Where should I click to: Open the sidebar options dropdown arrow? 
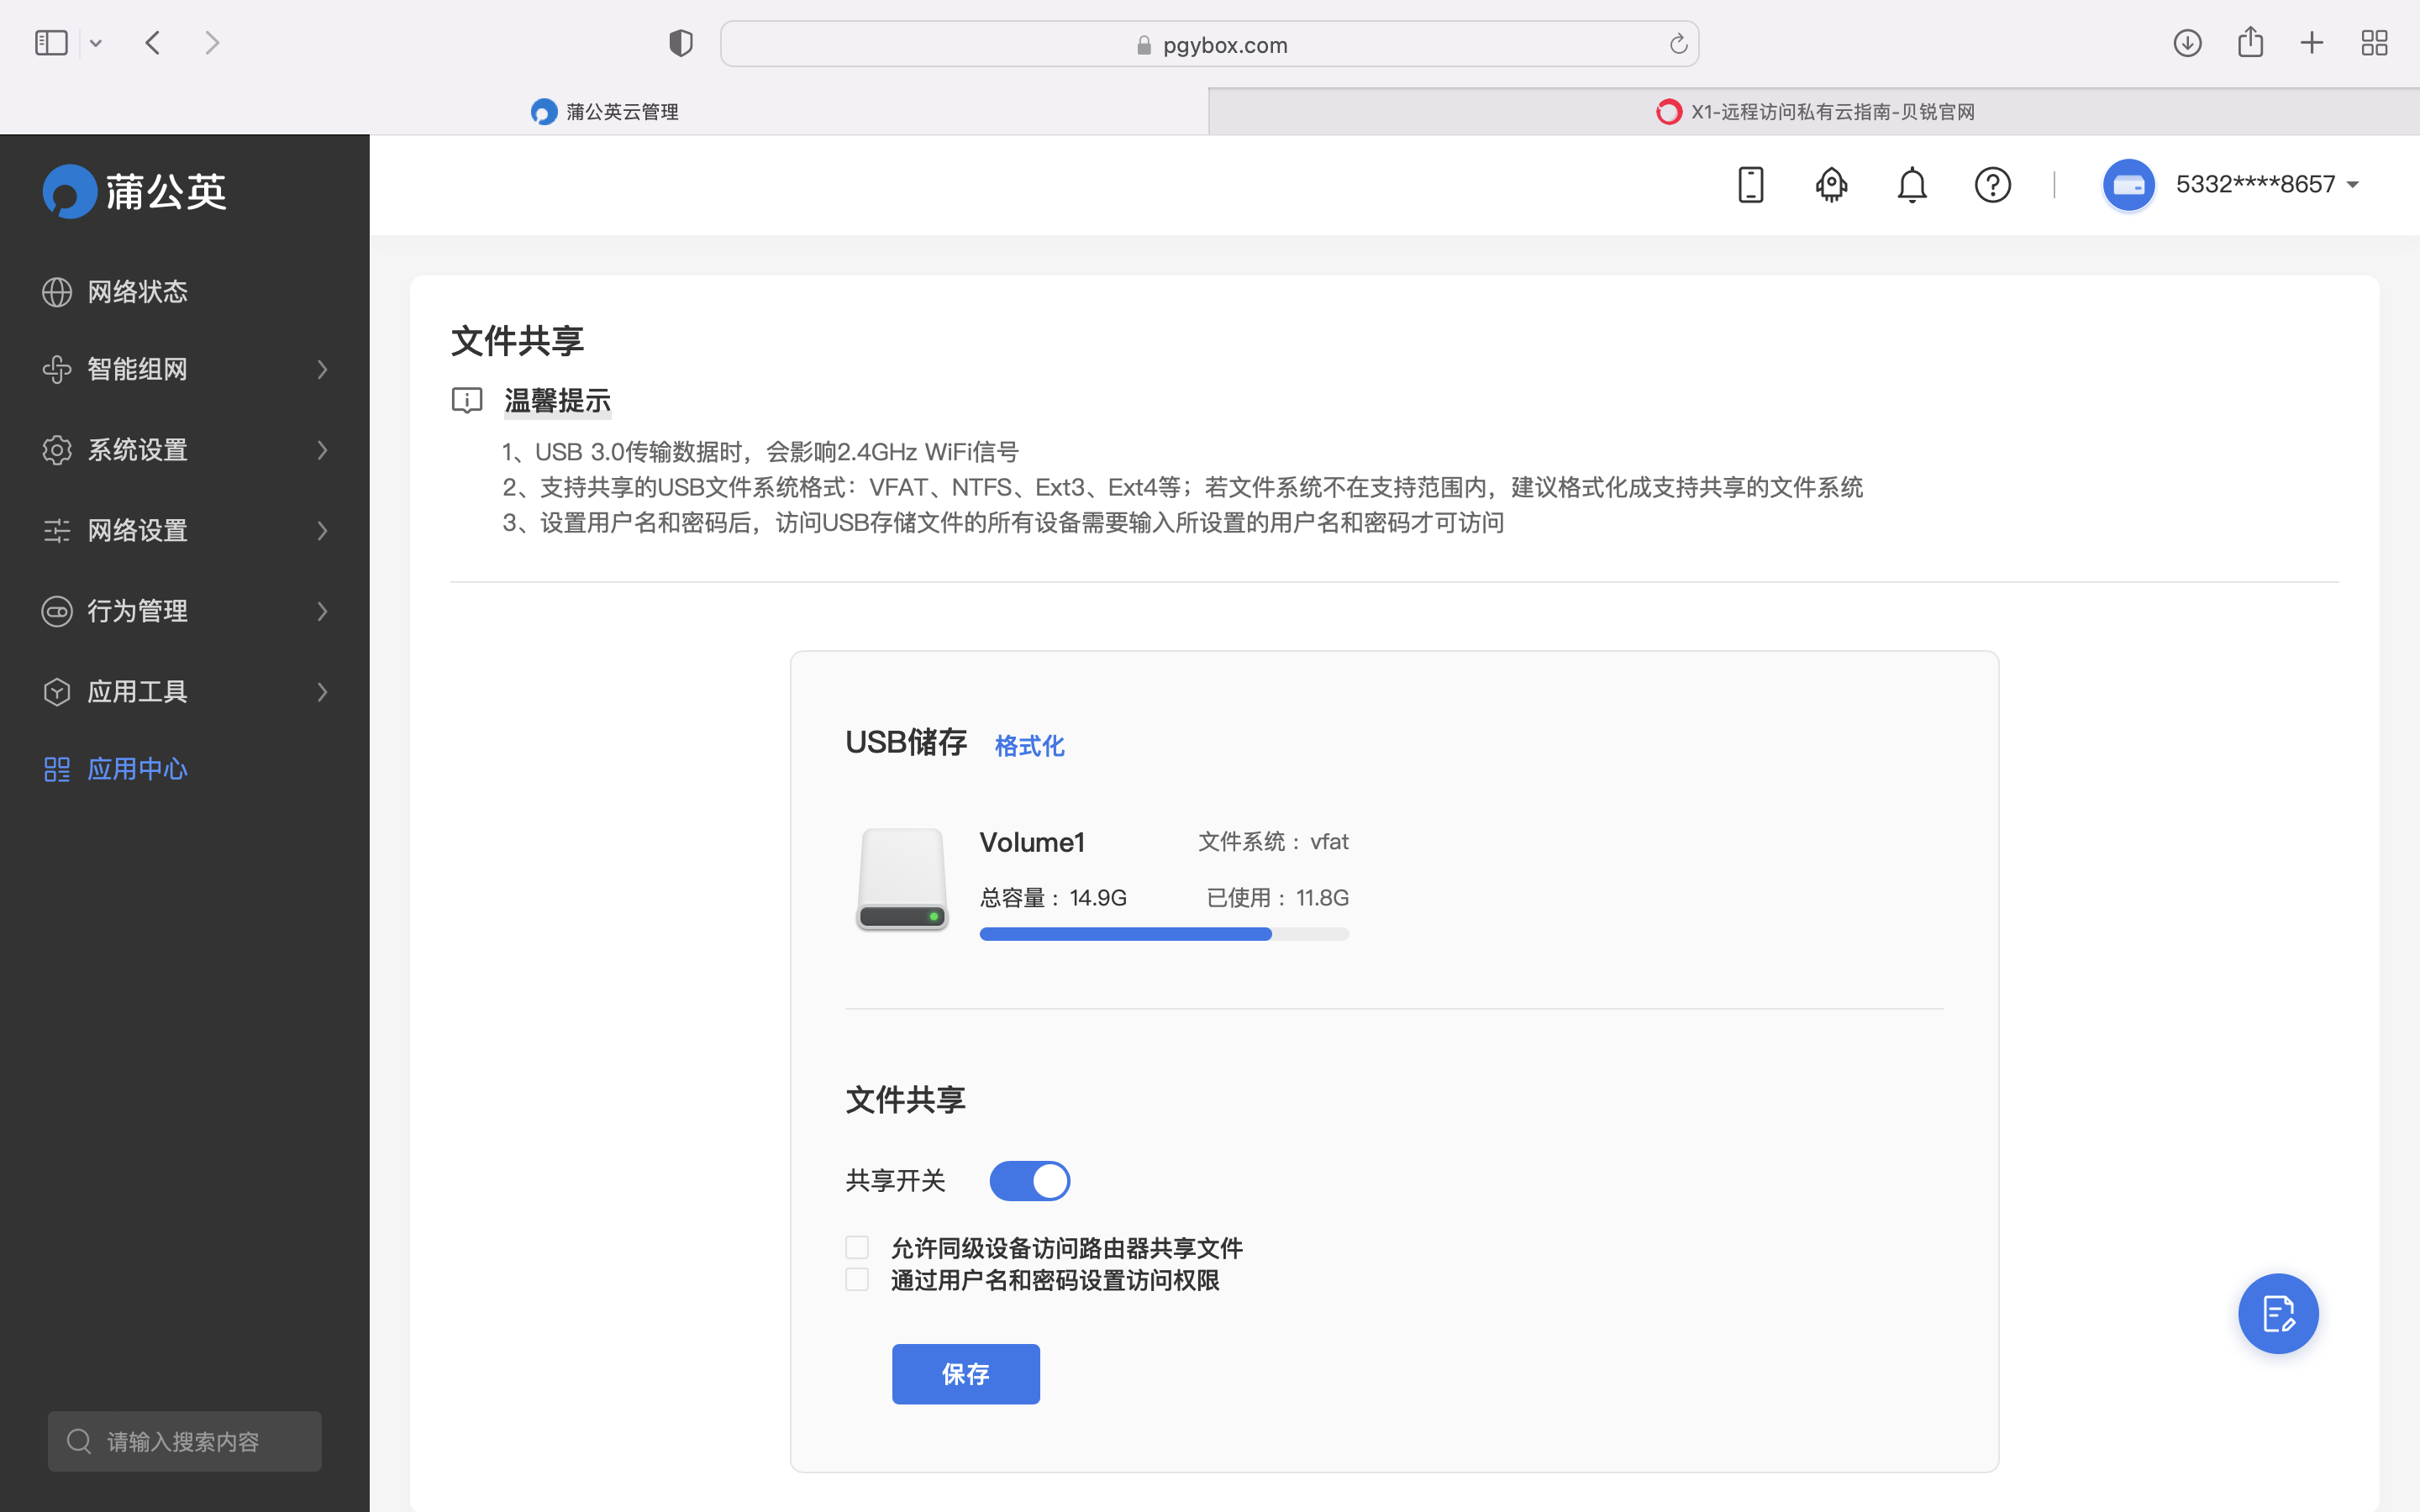pos(96,43)
